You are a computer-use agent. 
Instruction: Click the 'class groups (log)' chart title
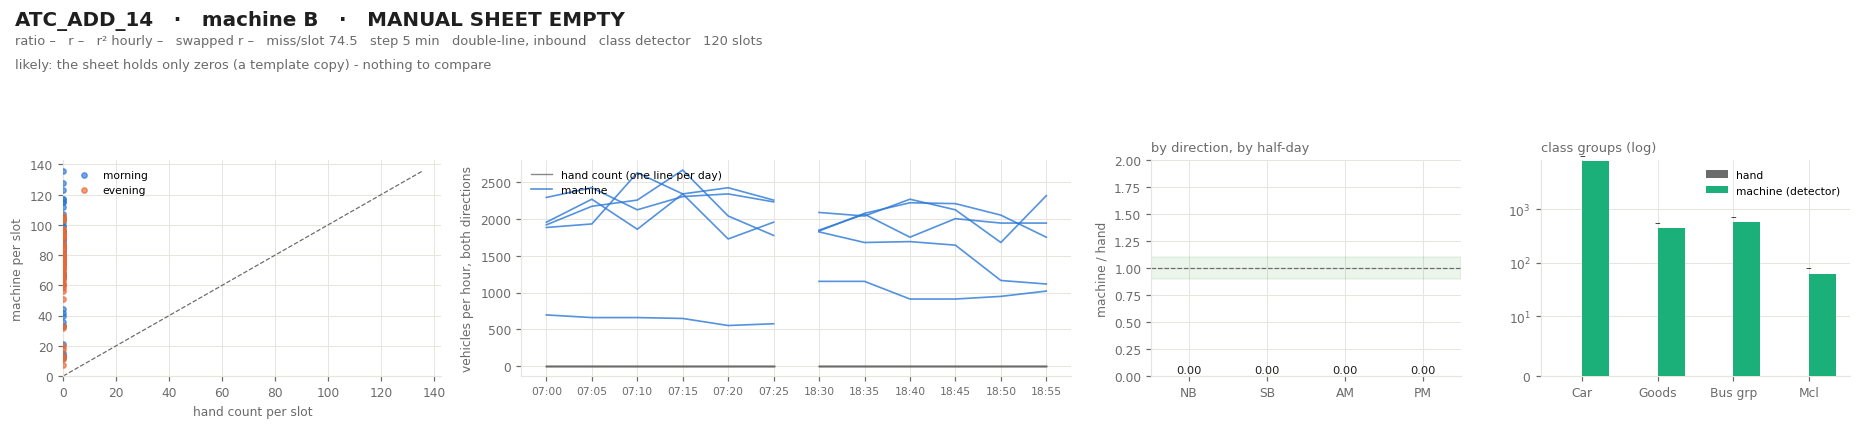click(x=1598, y=148)
